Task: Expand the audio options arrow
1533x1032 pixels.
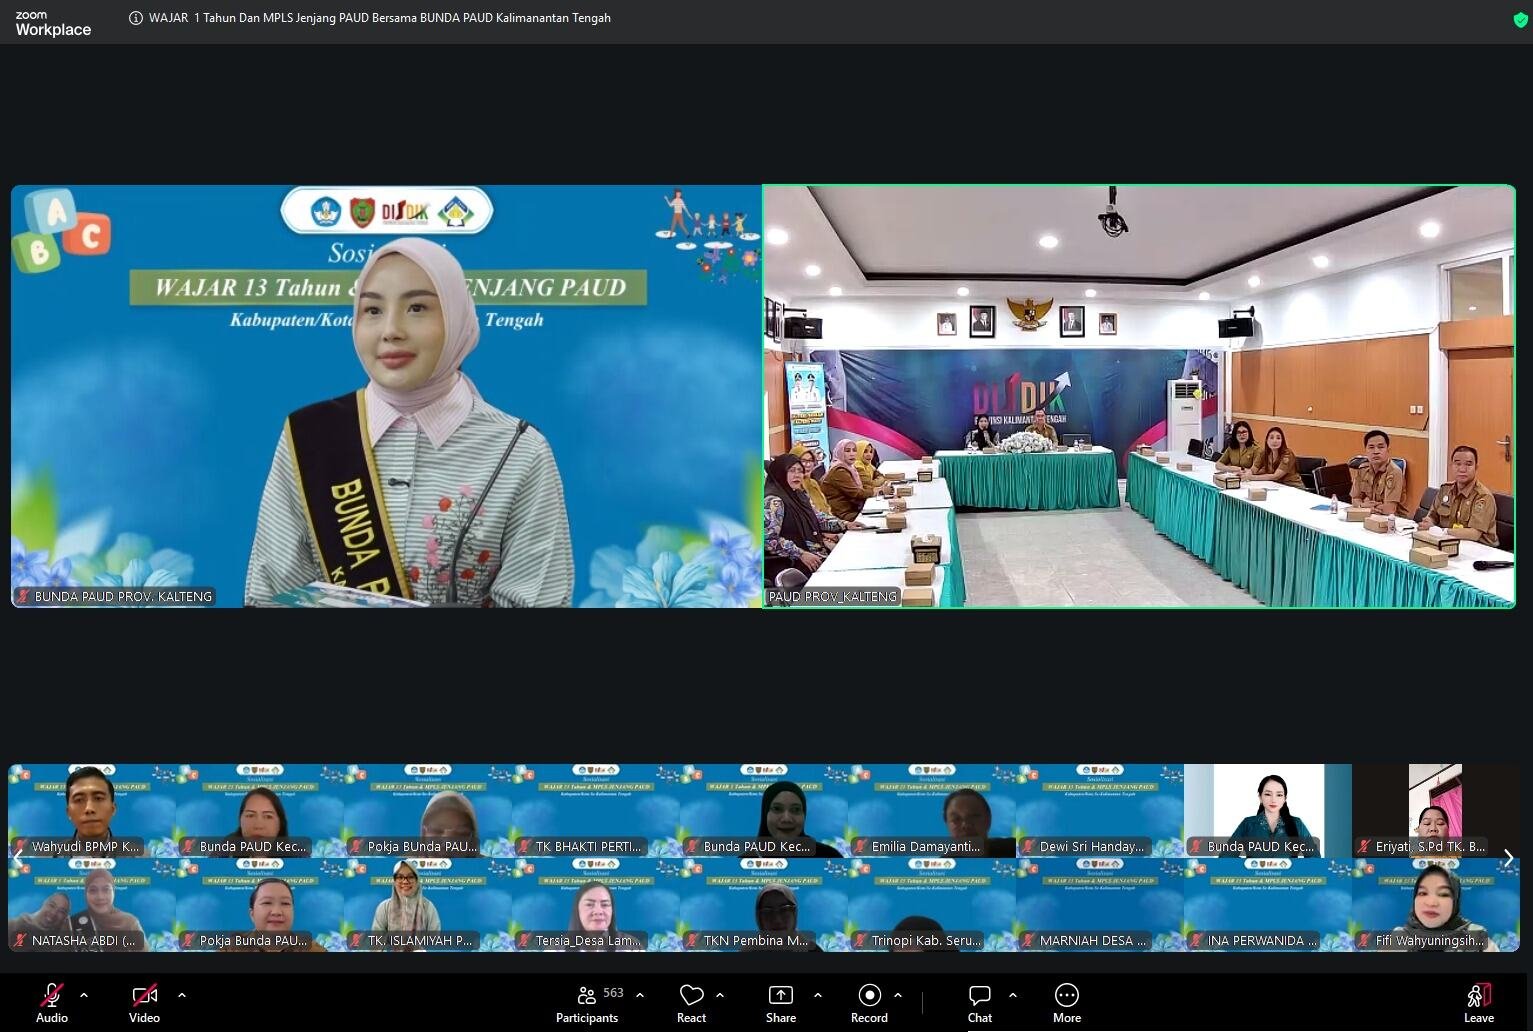Action: (x=84, y=995)
